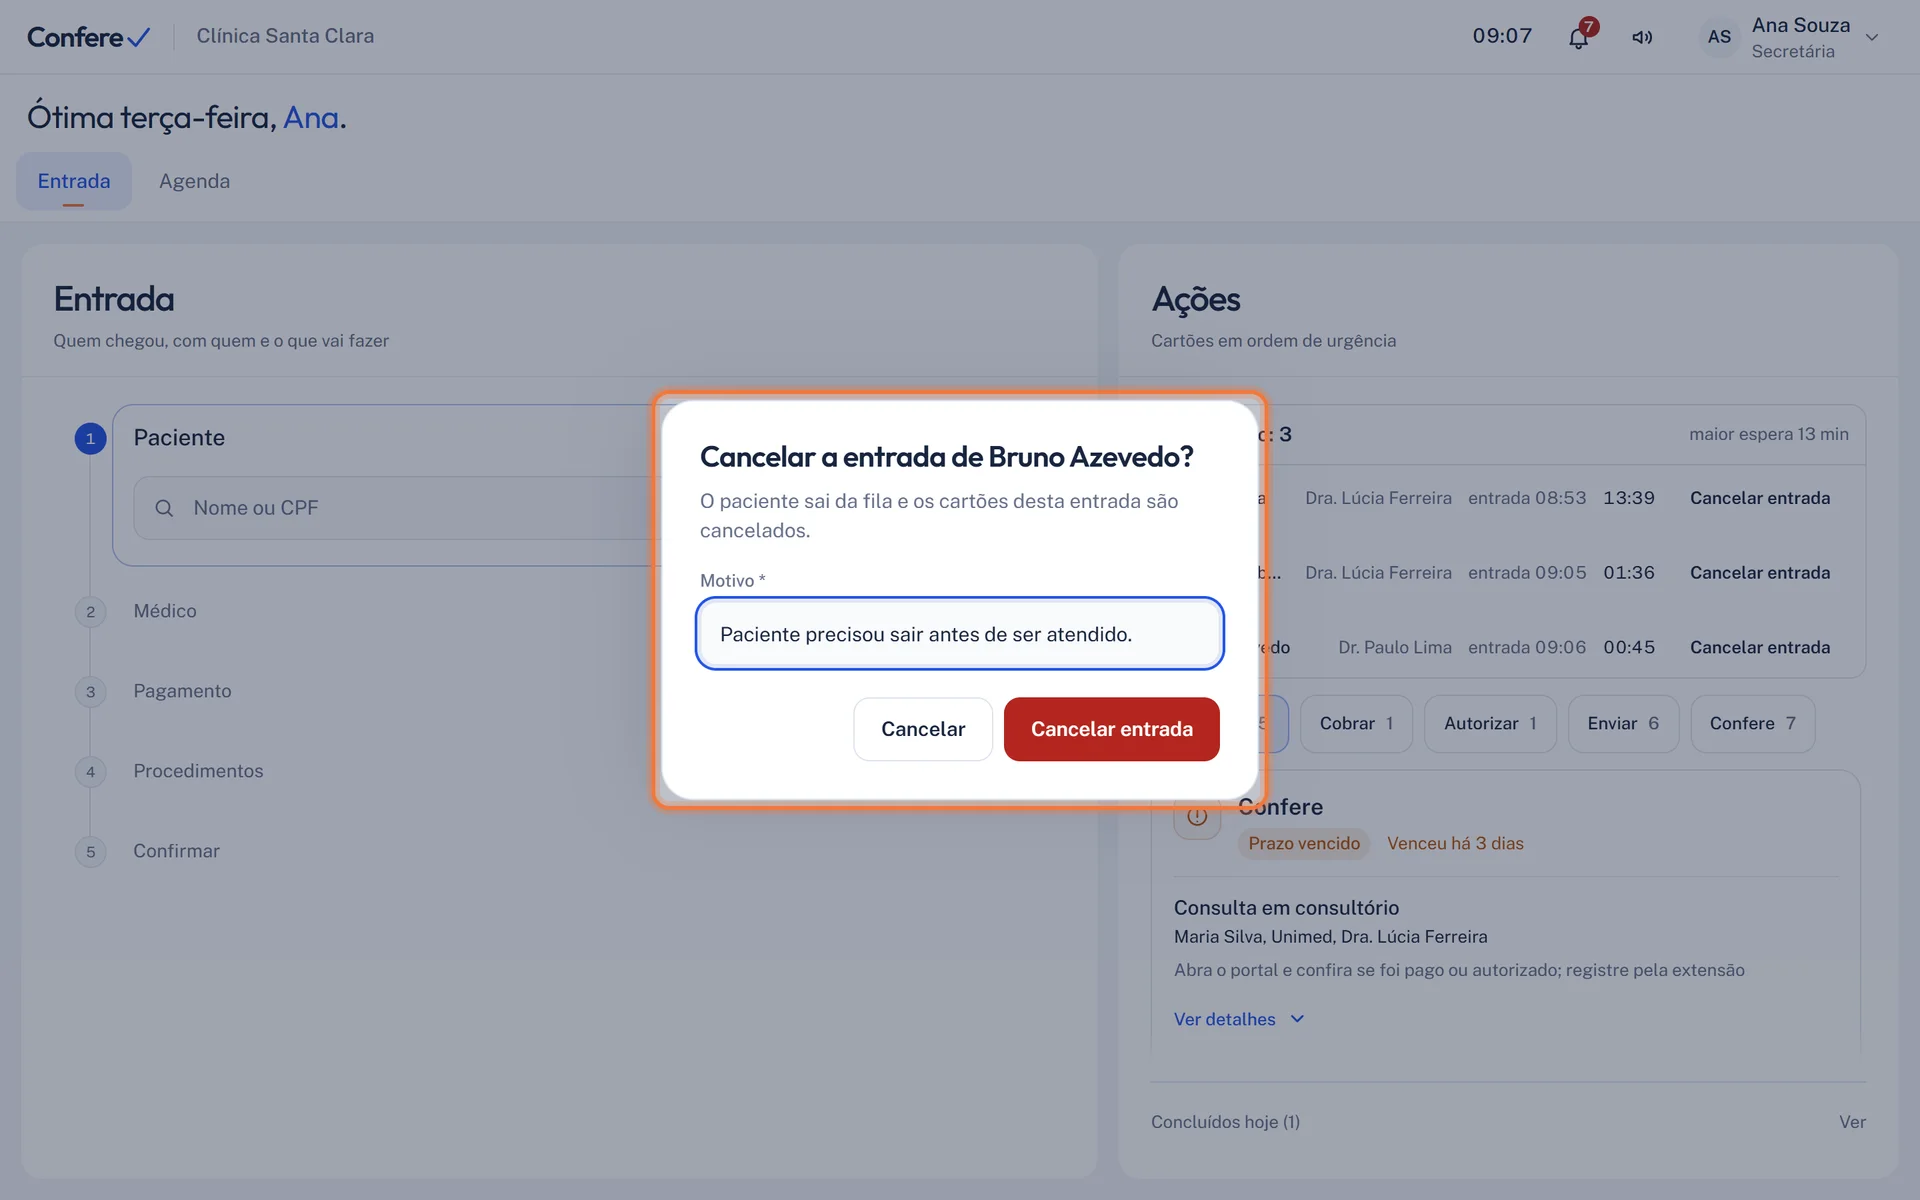Click the Confere card alert icon
Screen dimensions: 1920x1200
[1197, 816]
